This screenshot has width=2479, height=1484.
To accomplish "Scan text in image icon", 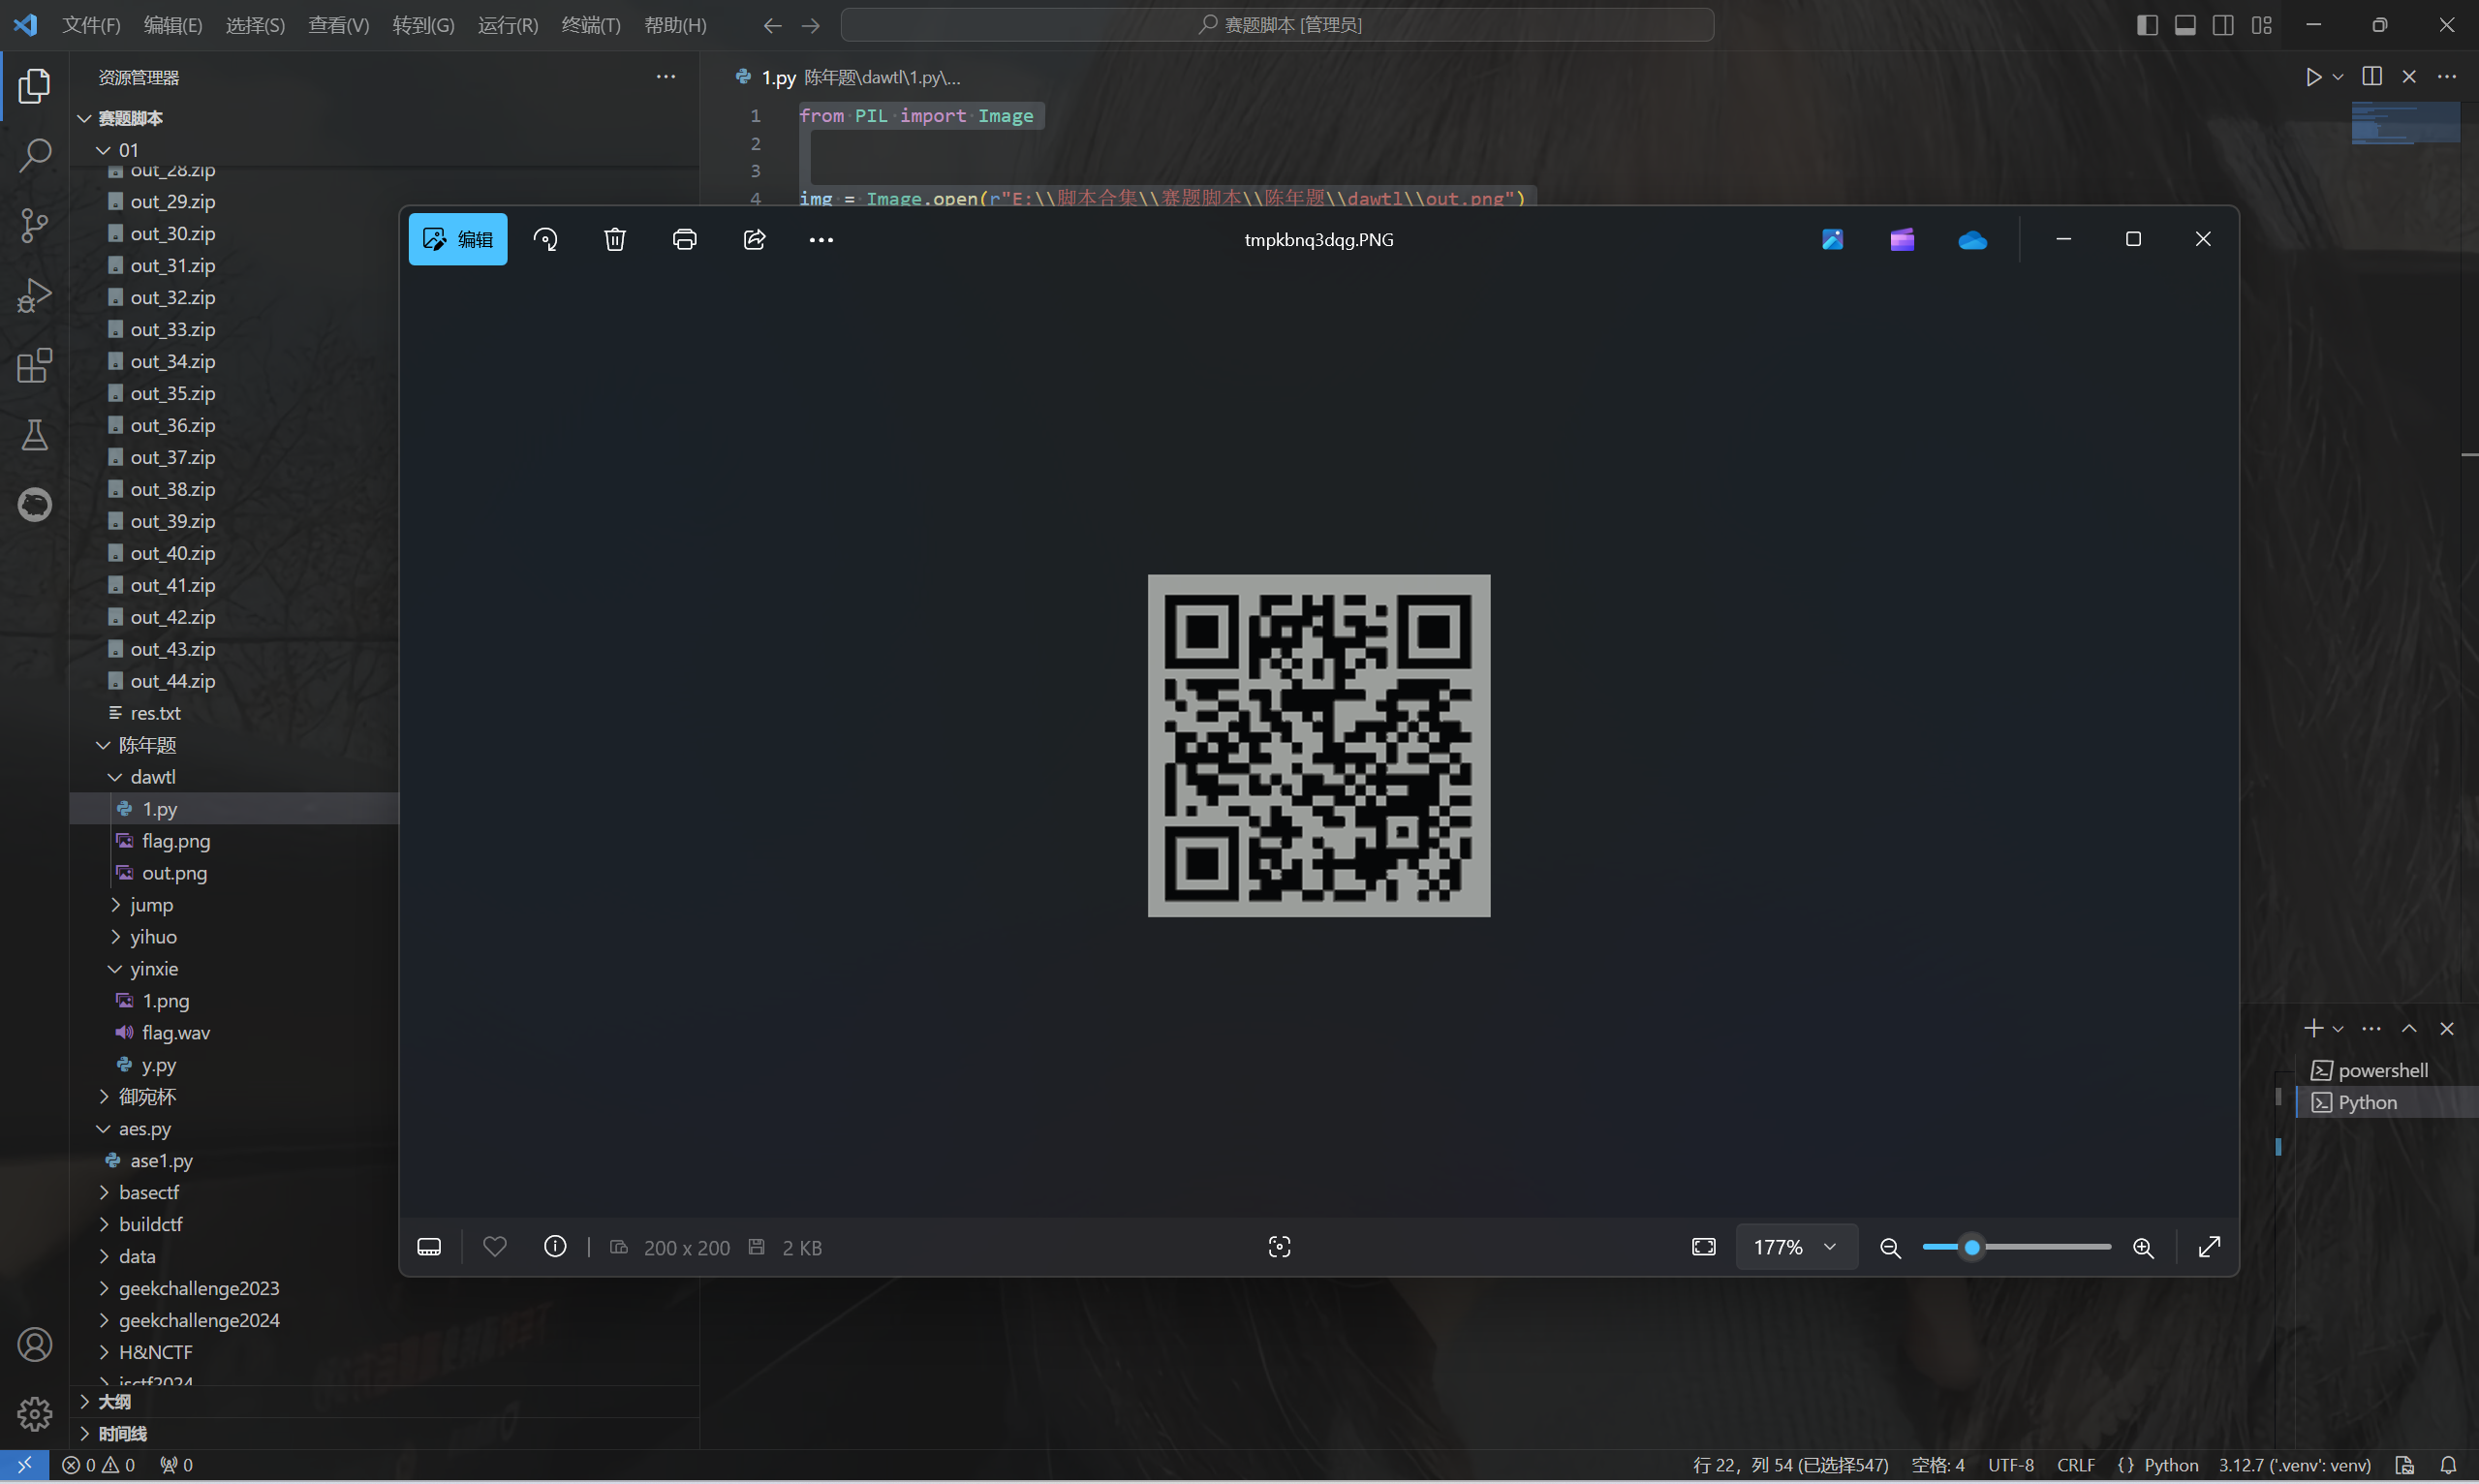I will 1279,1247.
